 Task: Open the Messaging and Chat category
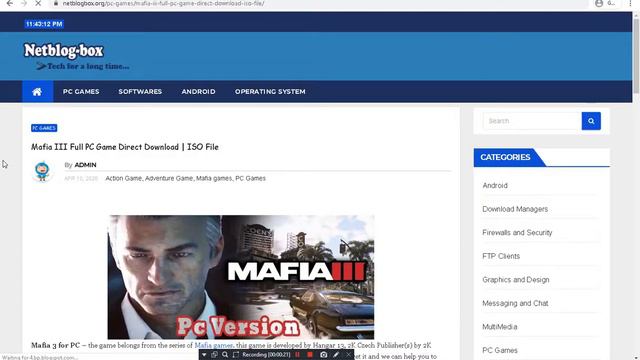click(x=515, y=303)
